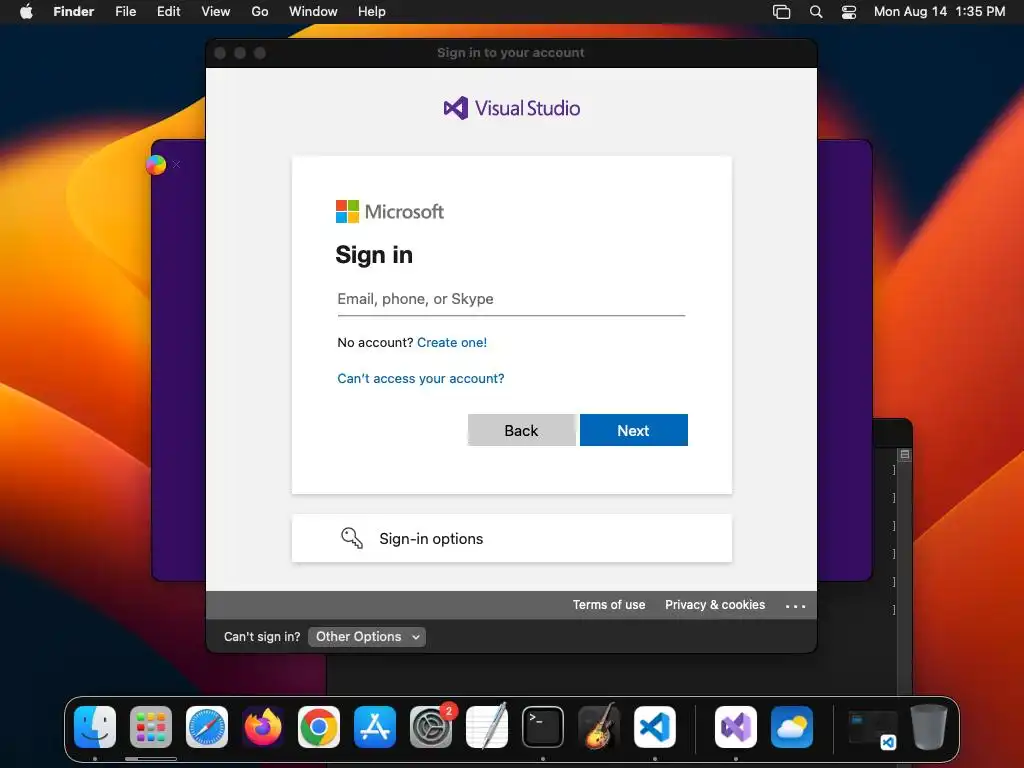Open the Window menu

313,11
